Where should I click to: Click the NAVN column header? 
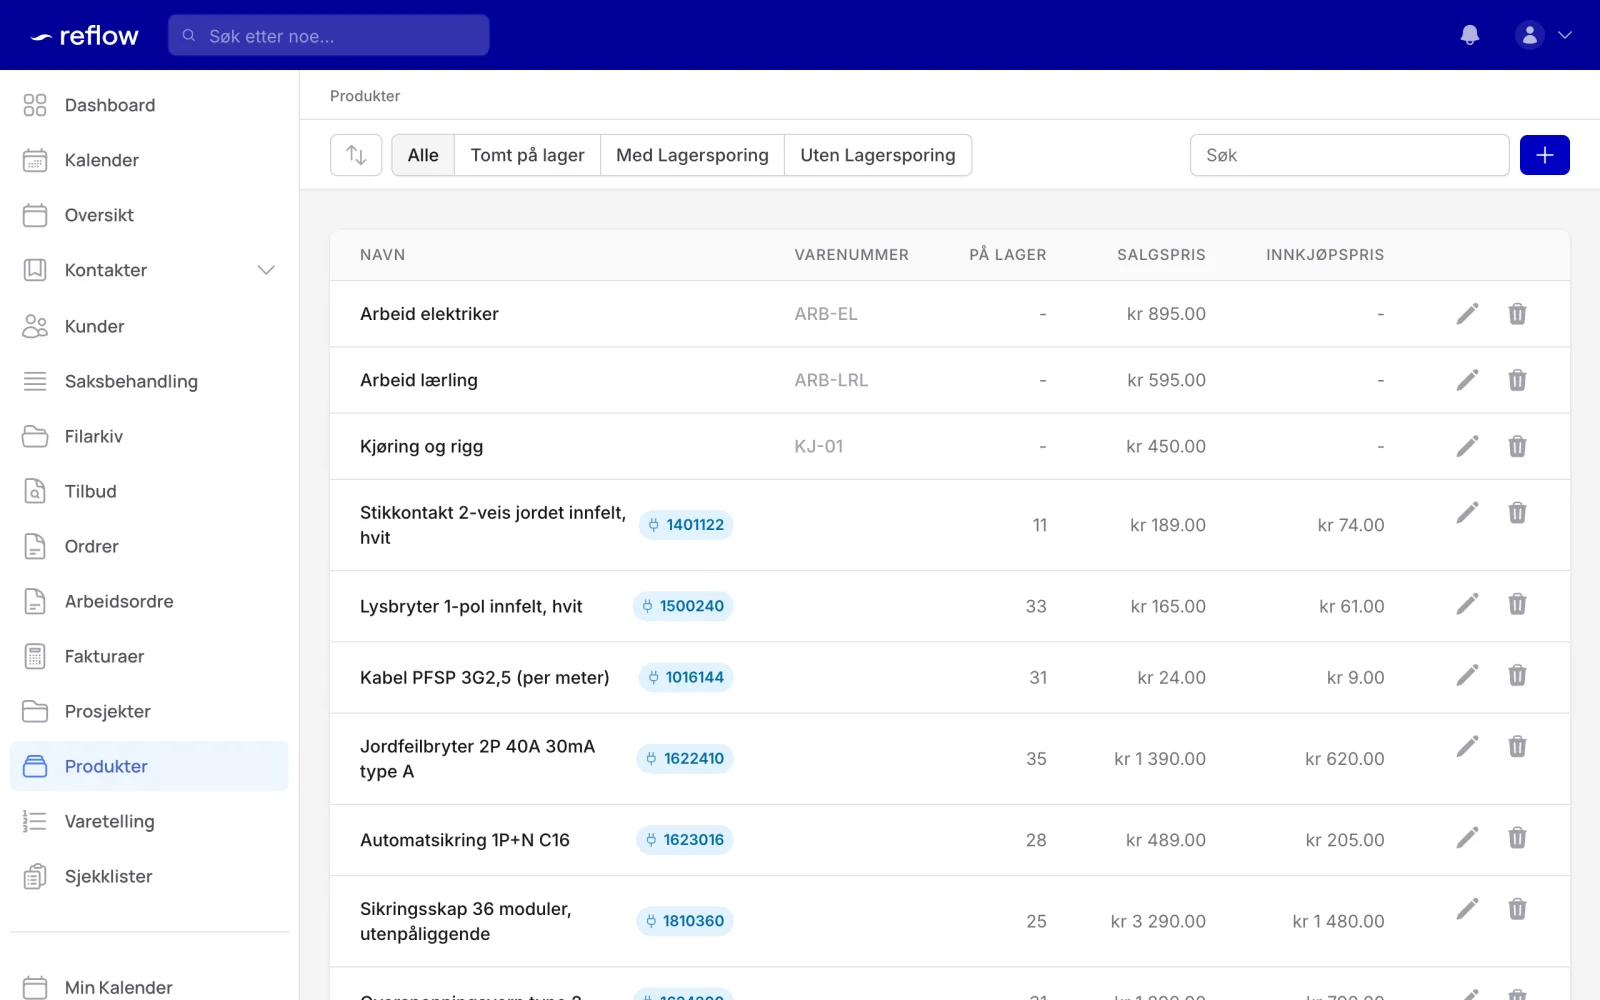pyautogui.click(x=382, y=255)
